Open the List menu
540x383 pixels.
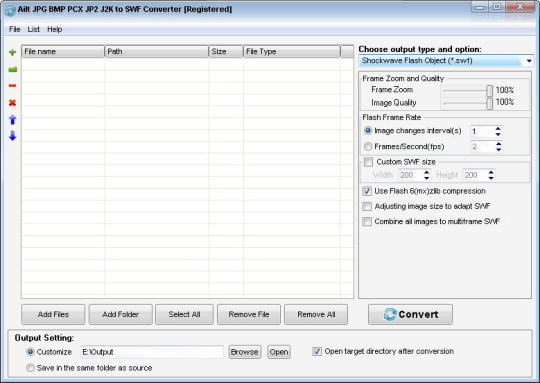(33, 29)
